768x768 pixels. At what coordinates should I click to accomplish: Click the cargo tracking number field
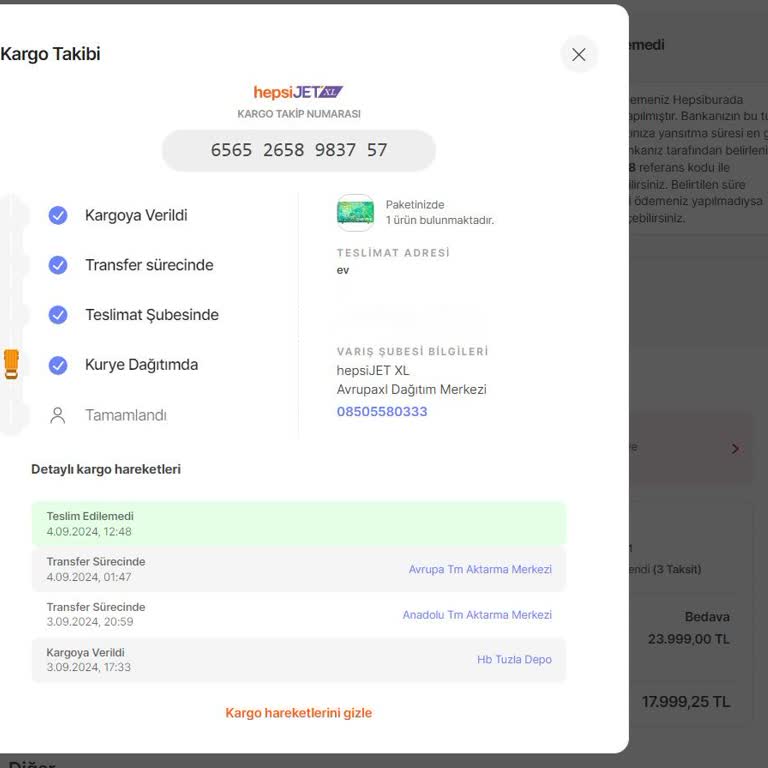(298, 150)
